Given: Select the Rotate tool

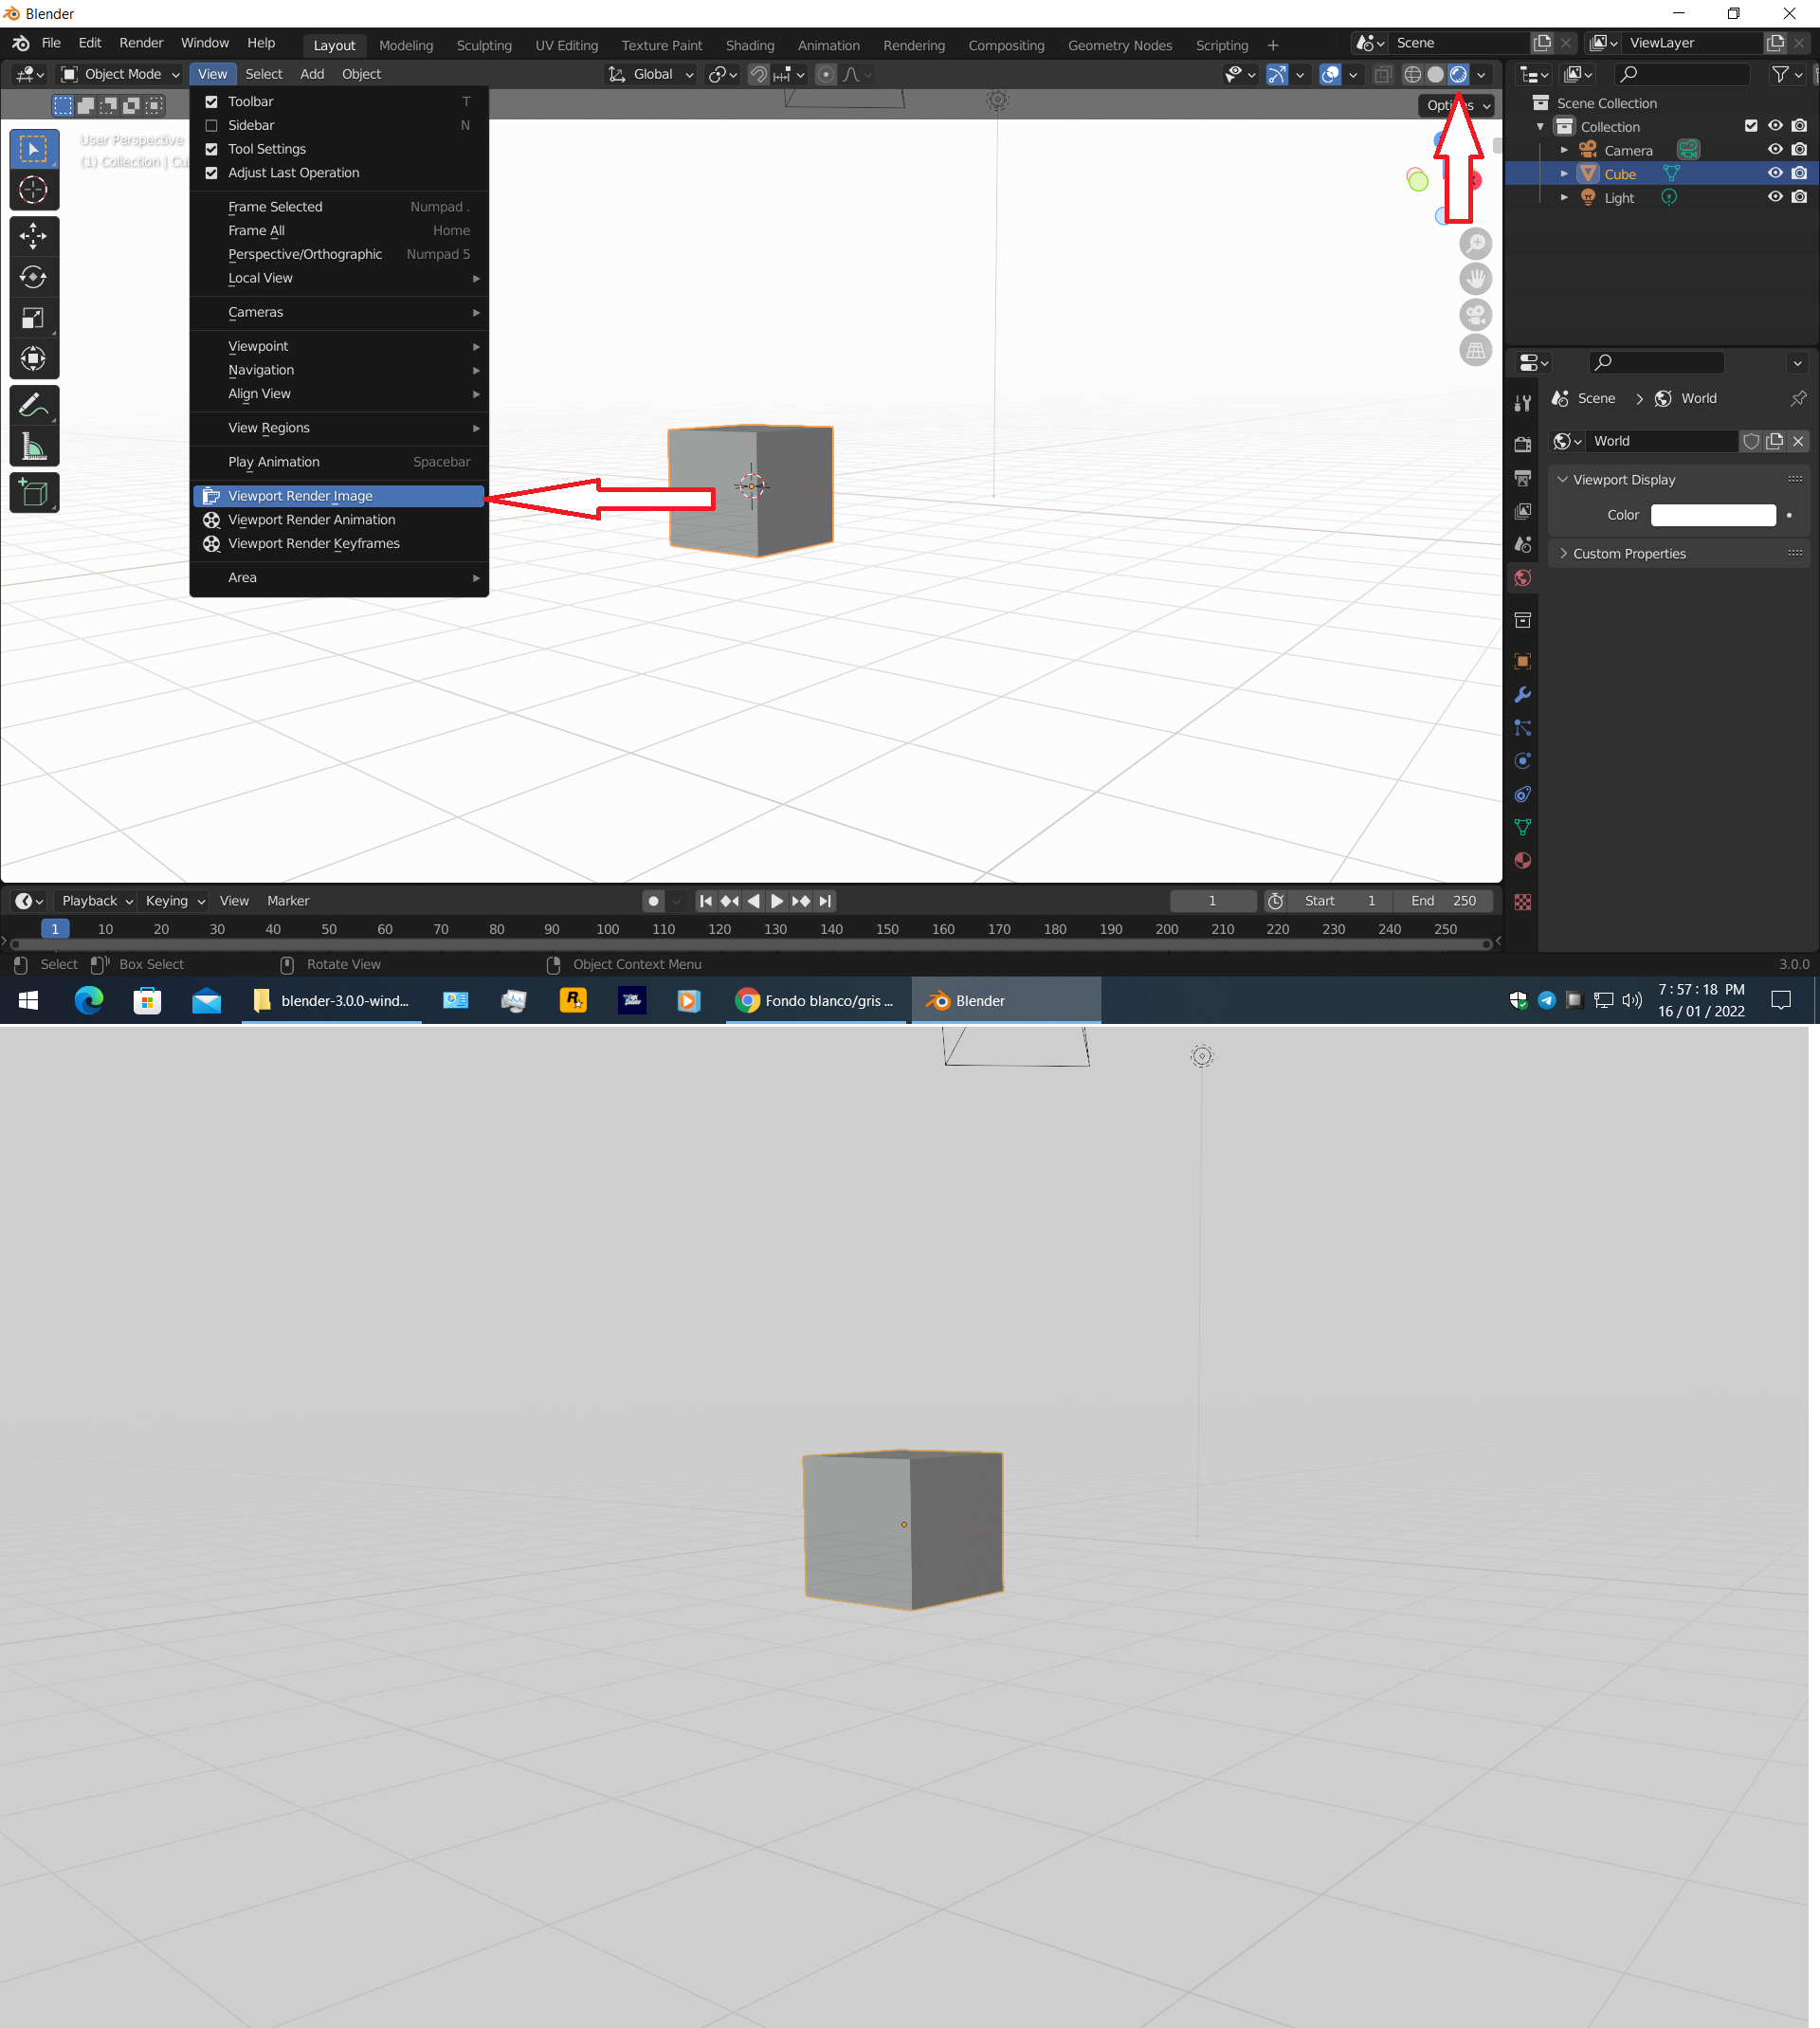Looking at the screenshot, I should [x=34, y=277].
